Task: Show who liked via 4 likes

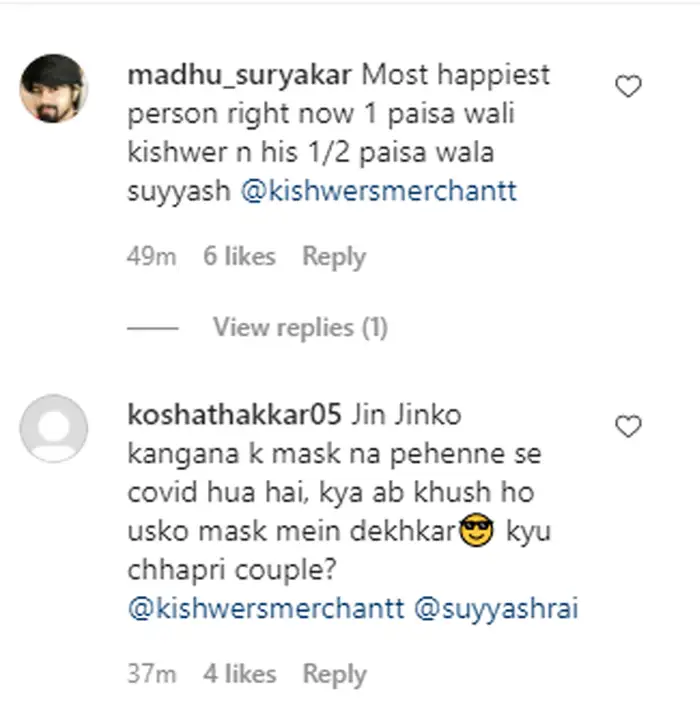Action: (x=240, y=673)
